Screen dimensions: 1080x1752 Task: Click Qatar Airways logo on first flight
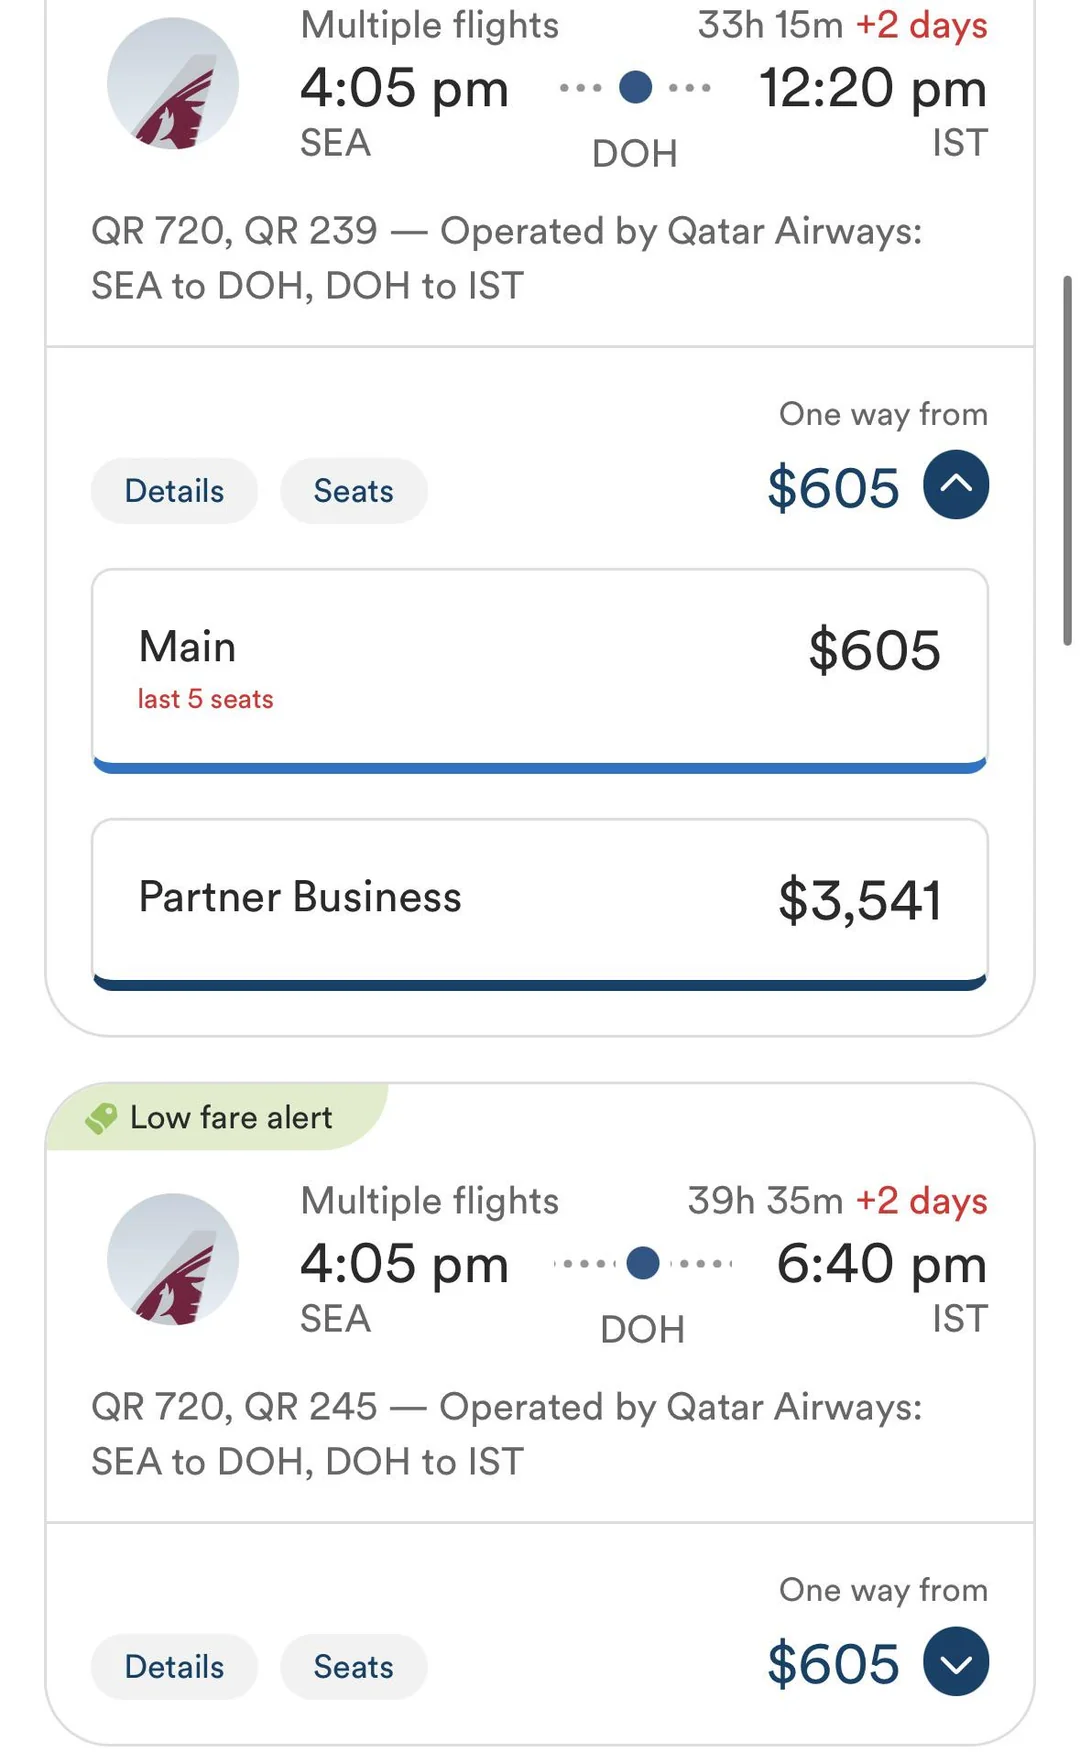(x=173, y=84)
